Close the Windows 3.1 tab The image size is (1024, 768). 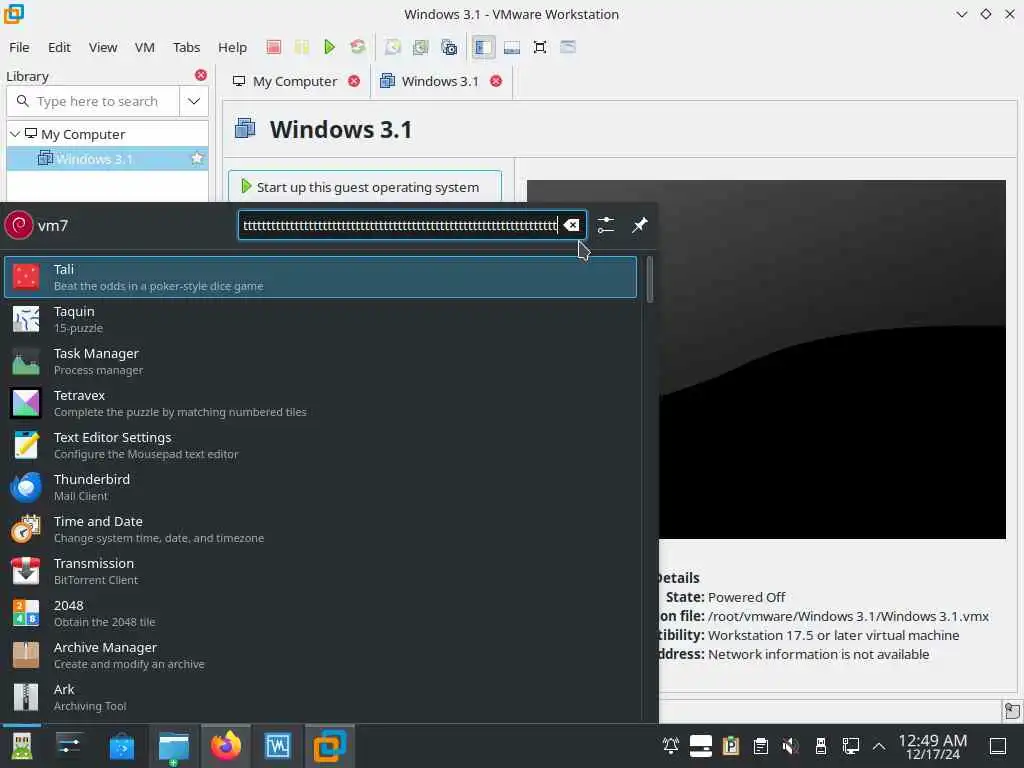(496, 81)
